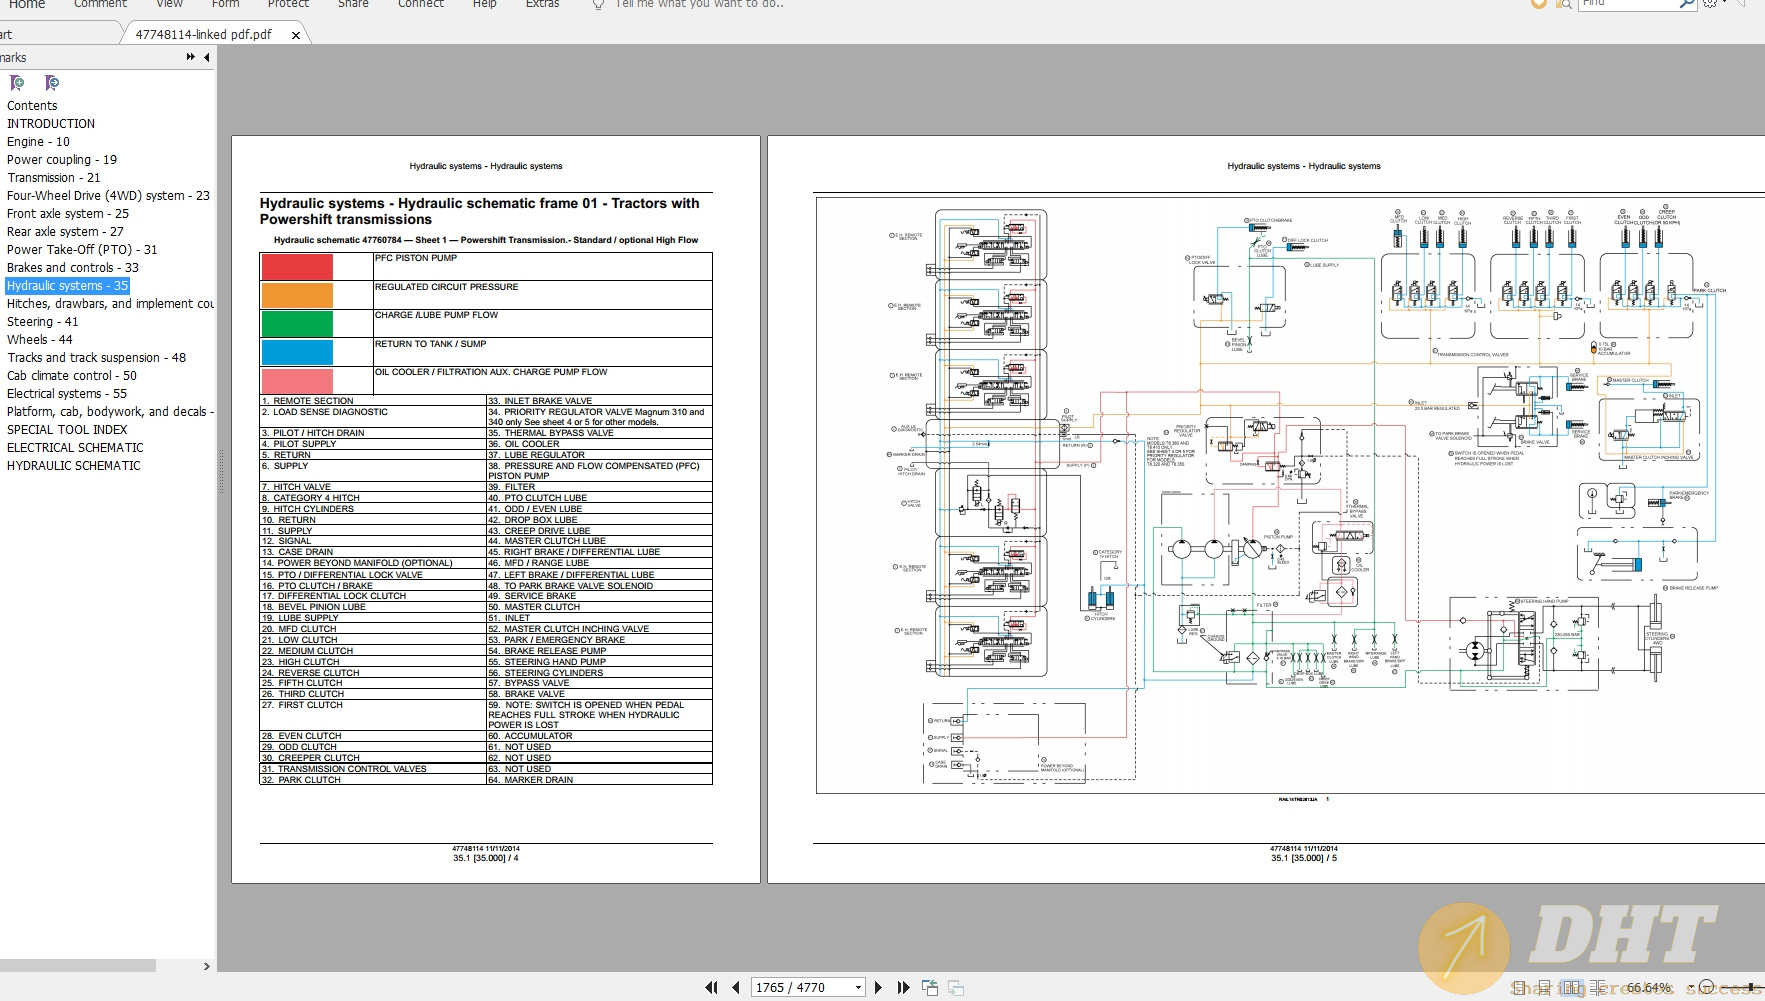Viewport: 1765px width, 1001px height.
Task: Open the settings gear near the Find box
Action: 1710,4
